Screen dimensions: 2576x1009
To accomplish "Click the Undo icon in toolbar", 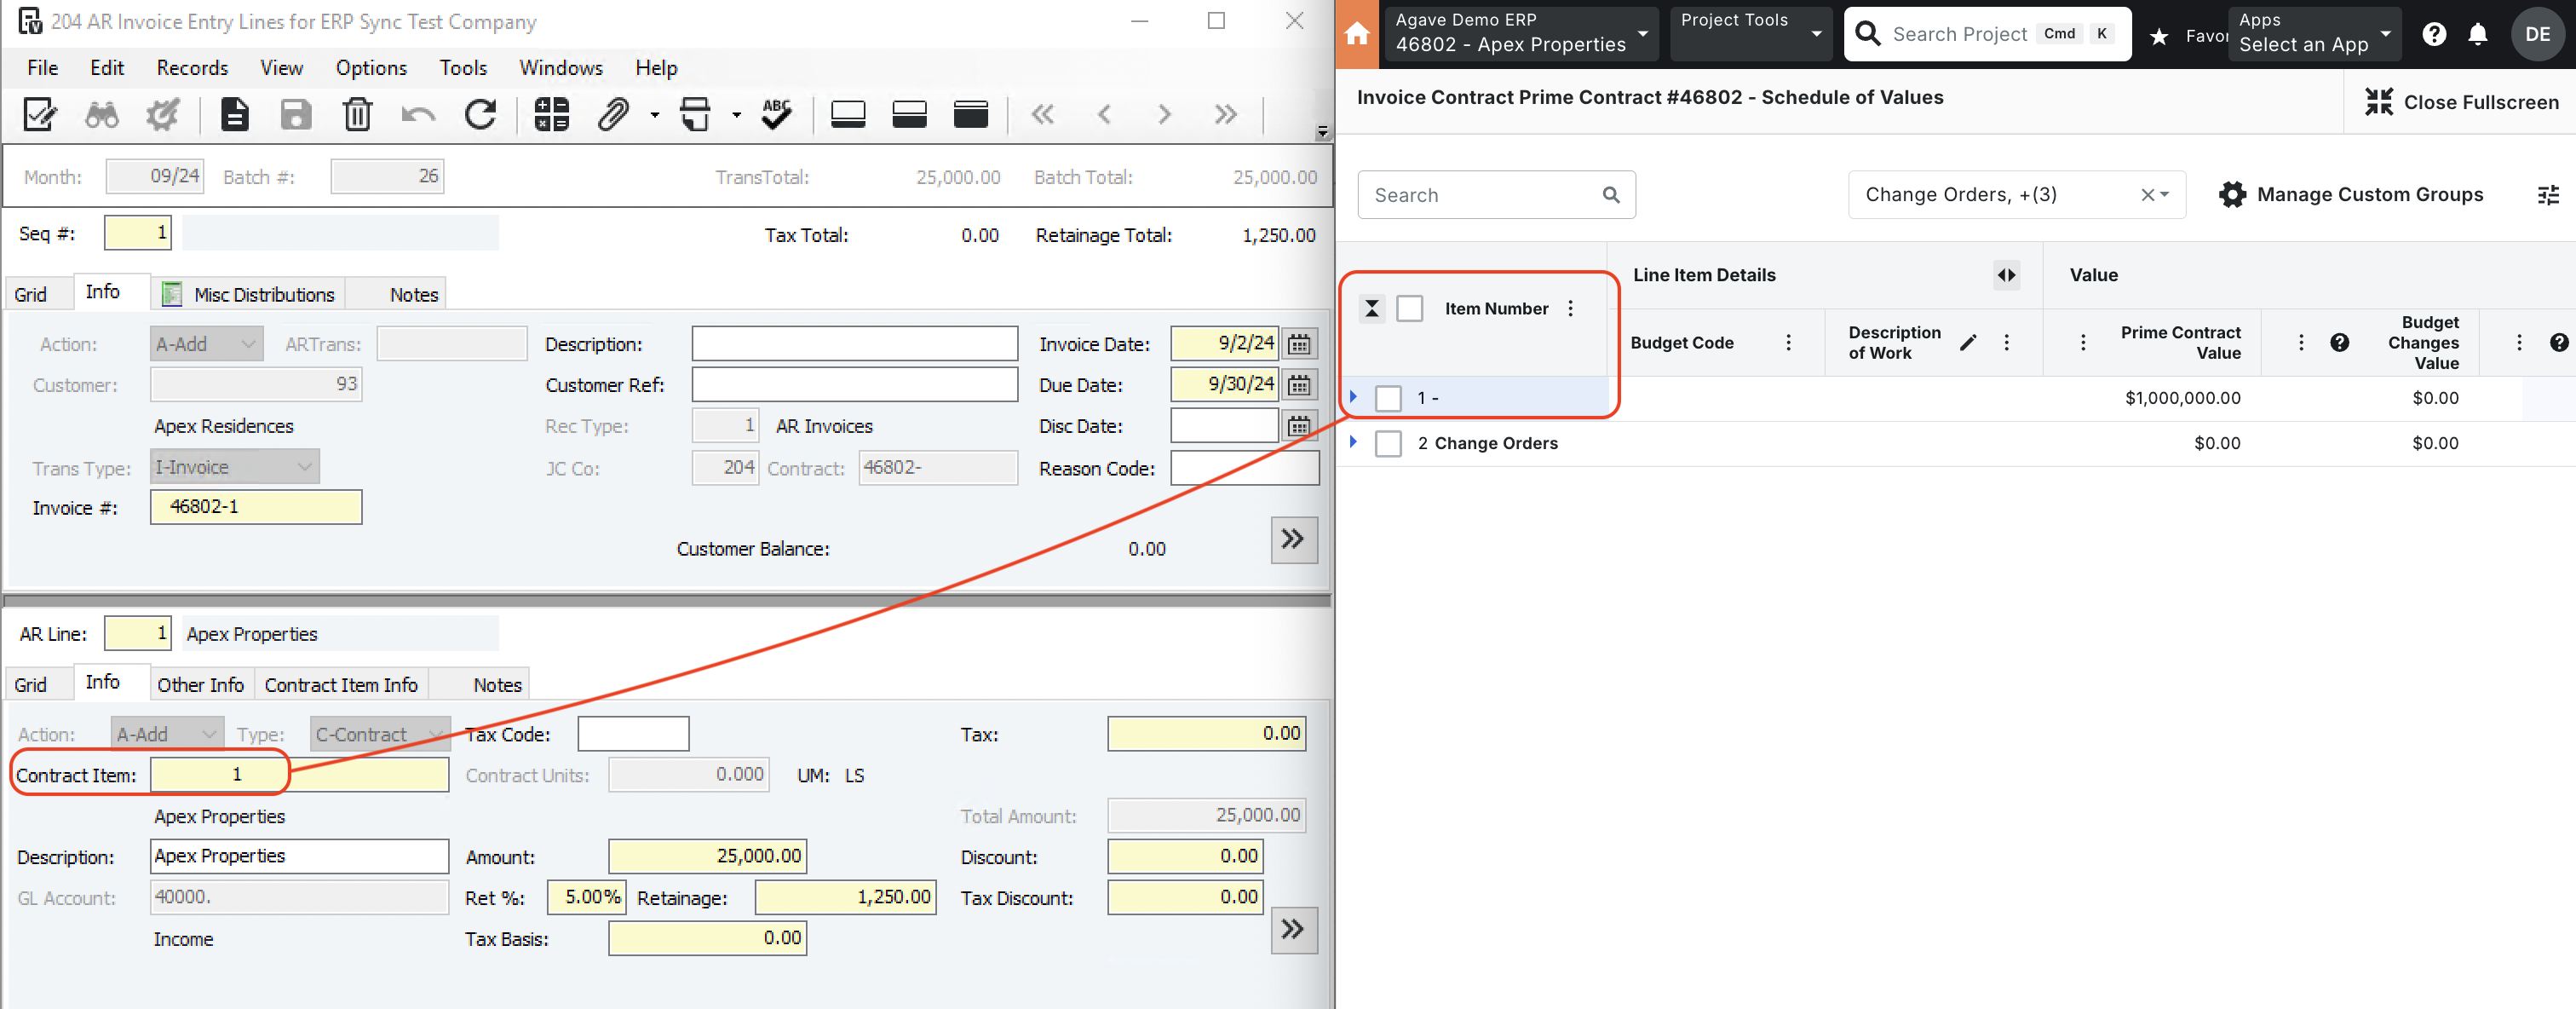I will pyautogui.click(x=416, y=112).
